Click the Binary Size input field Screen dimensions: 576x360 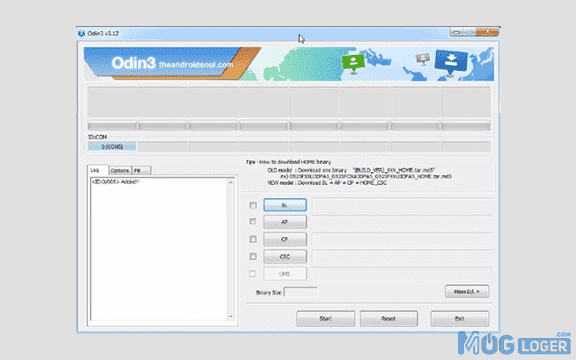tap(301, 292)
